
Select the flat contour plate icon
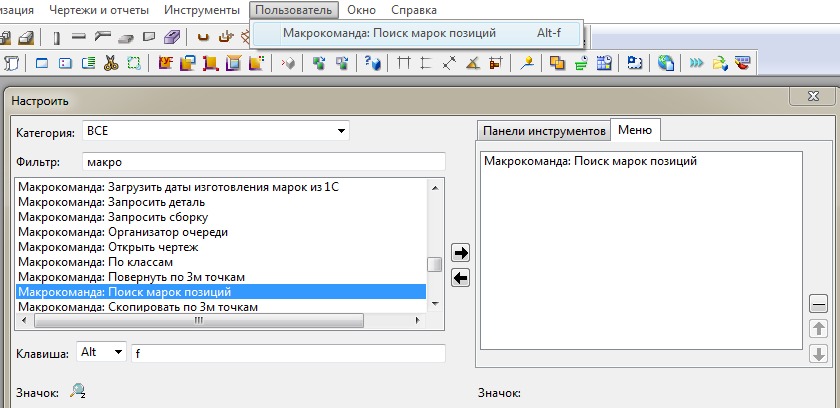(148, 37)
